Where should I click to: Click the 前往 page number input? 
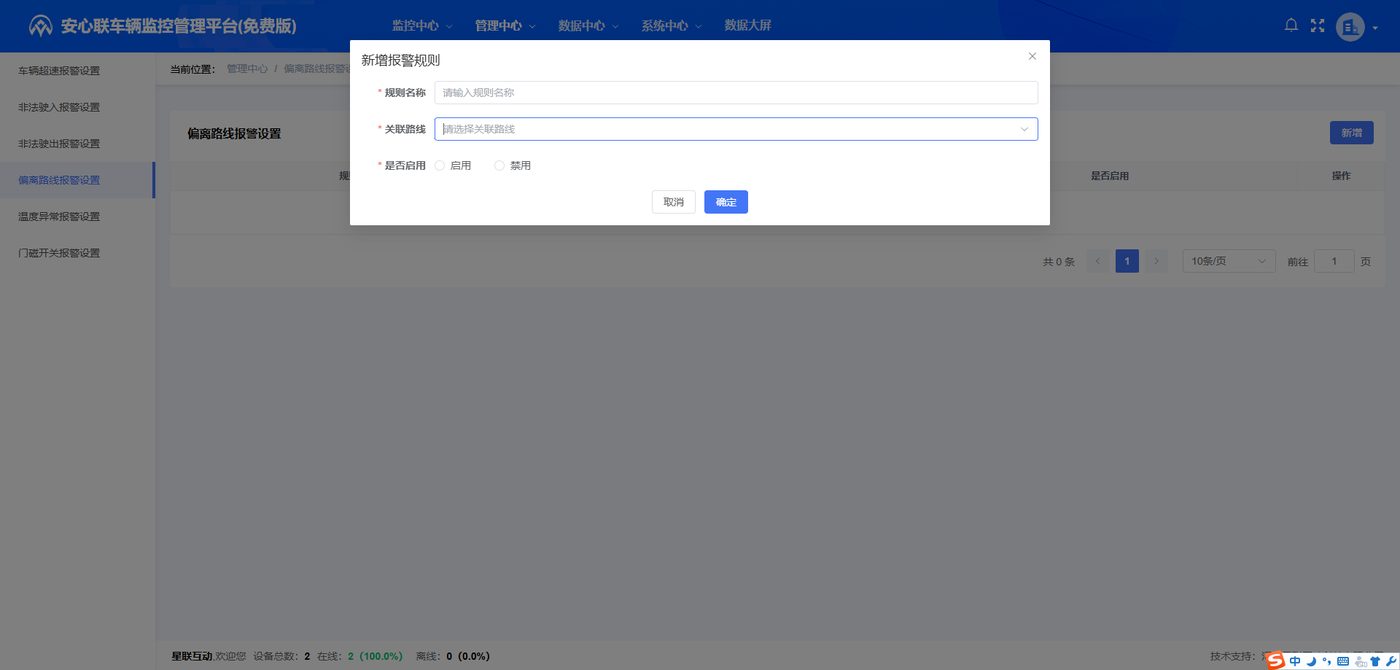1334,261
